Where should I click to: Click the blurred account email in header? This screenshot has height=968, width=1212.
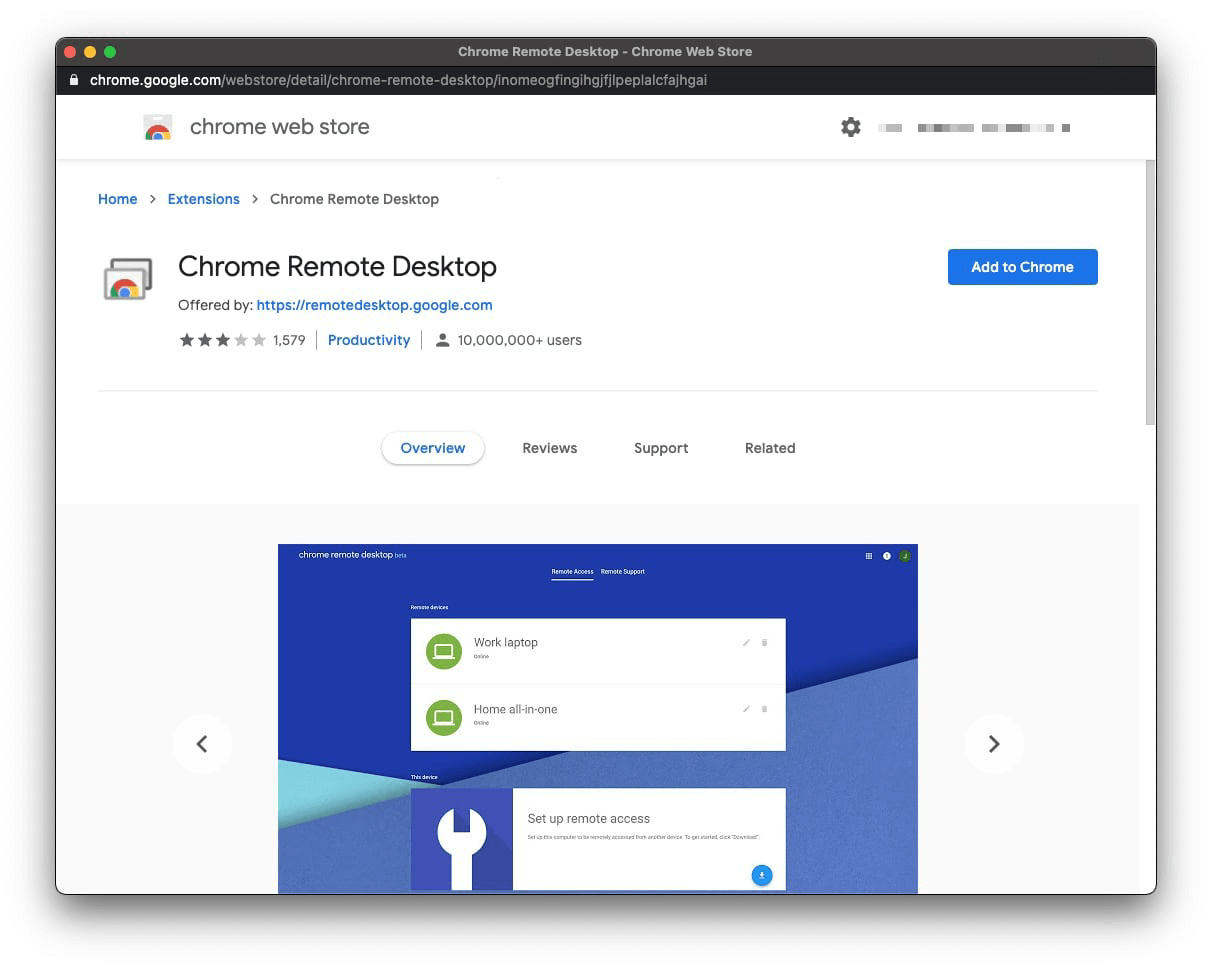[x=975, y=128]
